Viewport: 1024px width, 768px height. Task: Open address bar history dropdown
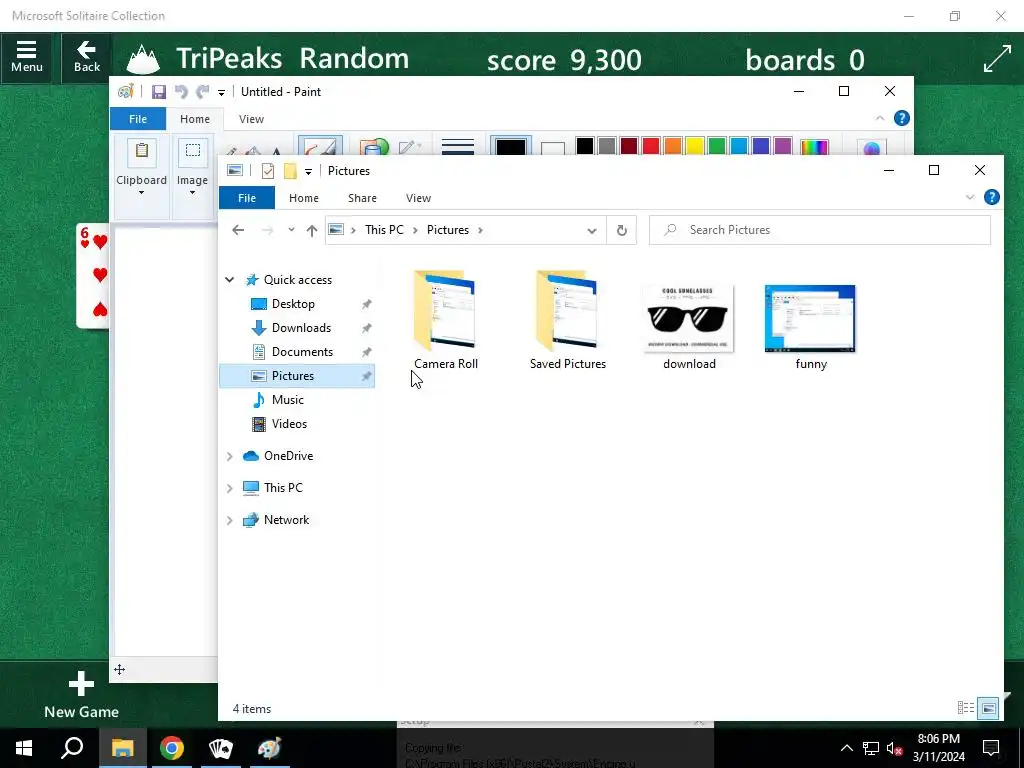(x=592, y=231)
